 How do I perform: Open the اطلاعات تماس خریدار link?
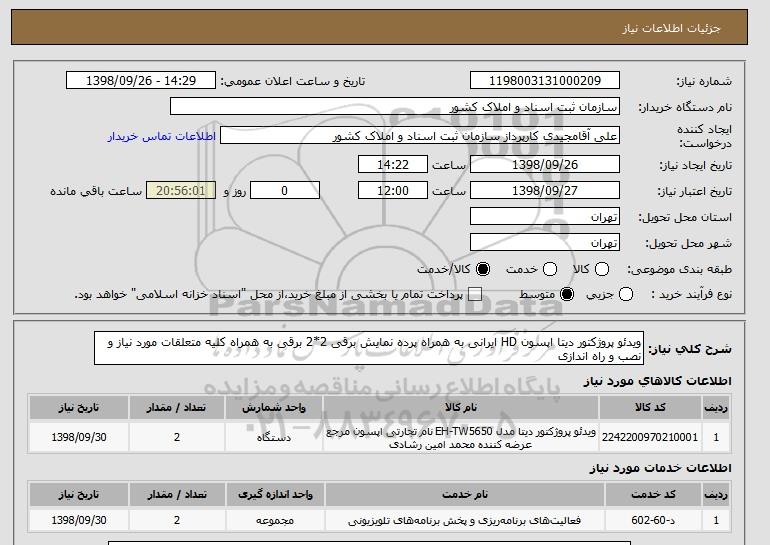162,136
